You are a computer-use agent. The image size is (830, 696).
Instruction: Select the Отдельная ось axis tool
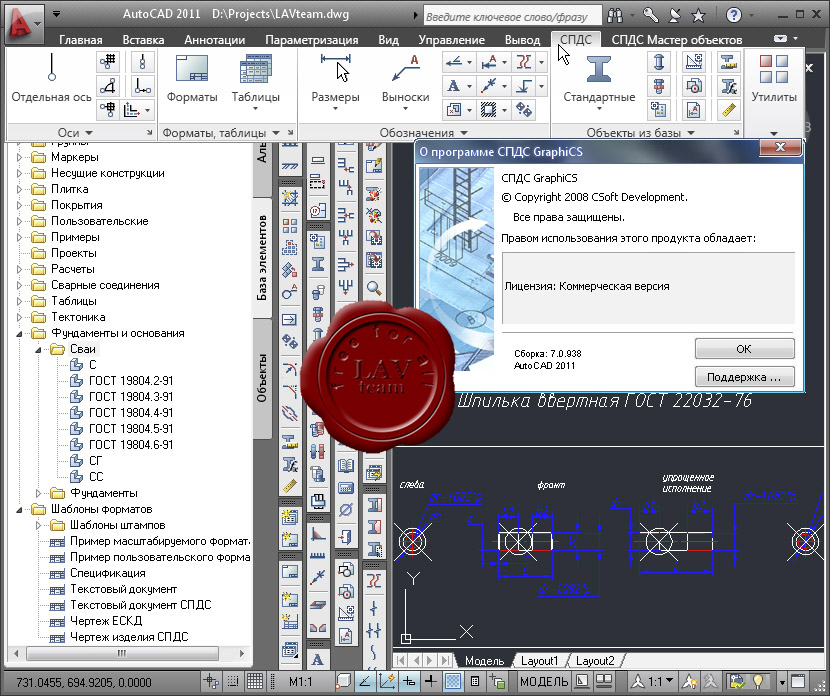[51, 78]
